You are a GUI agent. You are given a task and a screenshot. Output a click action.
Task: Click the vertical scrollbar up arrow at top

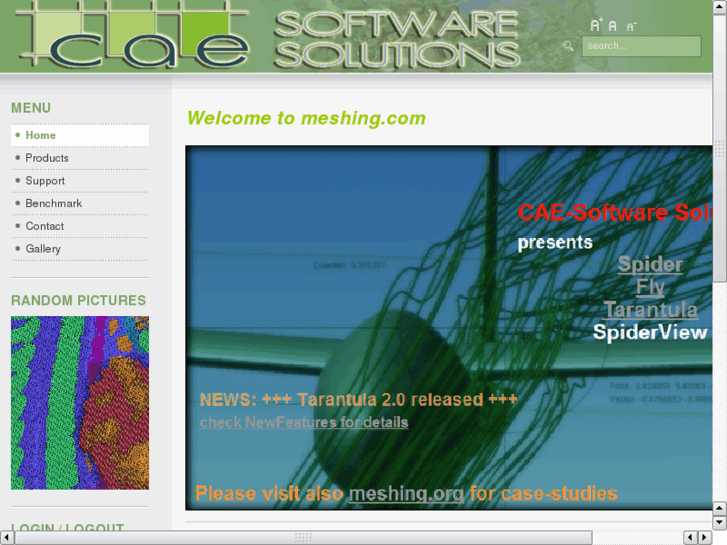point(720,7)
